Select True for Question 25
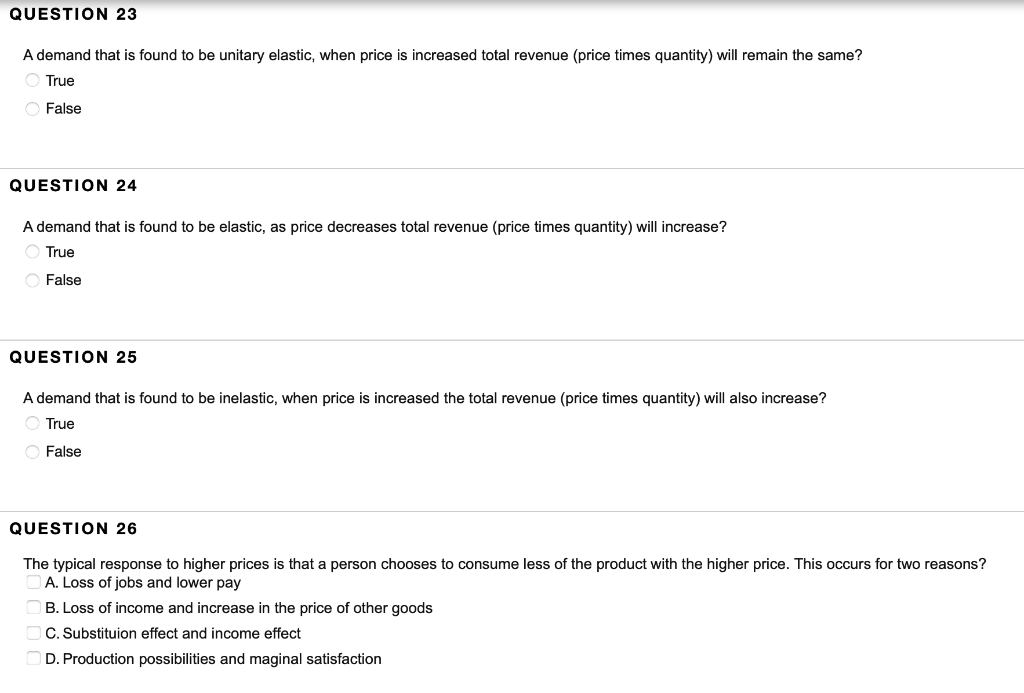Viewport: 1024px width, 693px height. tap(32, 423)
